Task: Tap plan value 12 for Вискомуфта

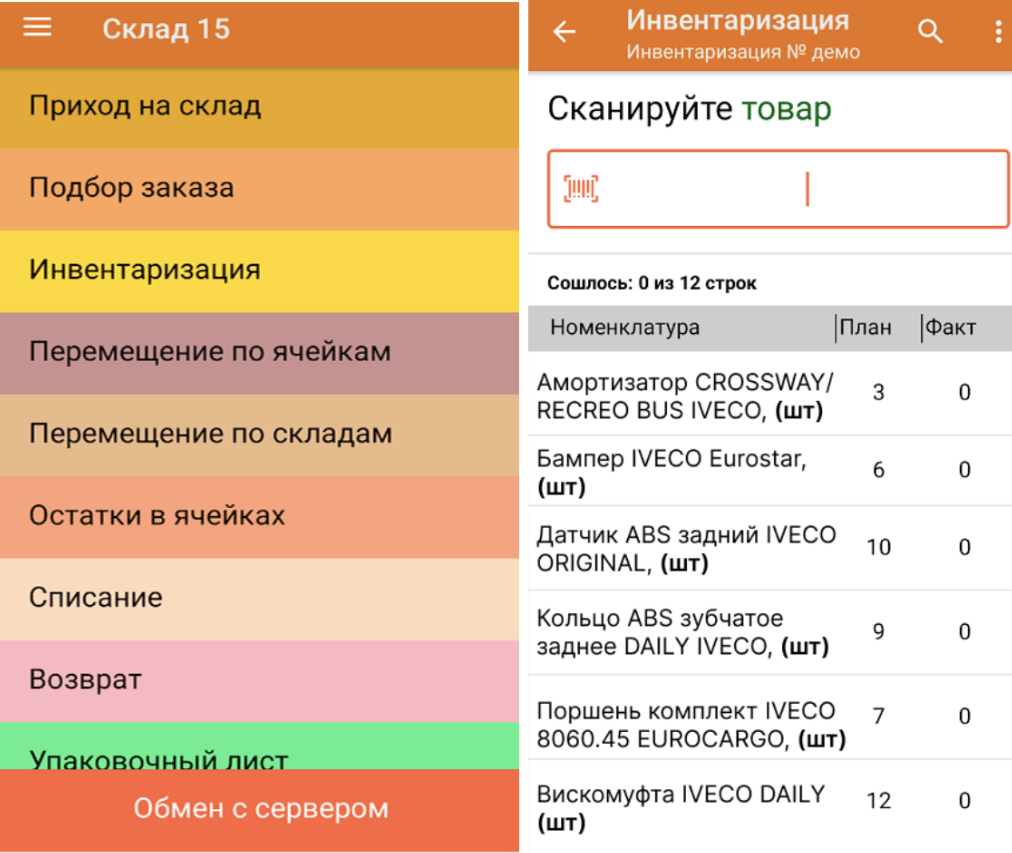Action: (878, 801)
